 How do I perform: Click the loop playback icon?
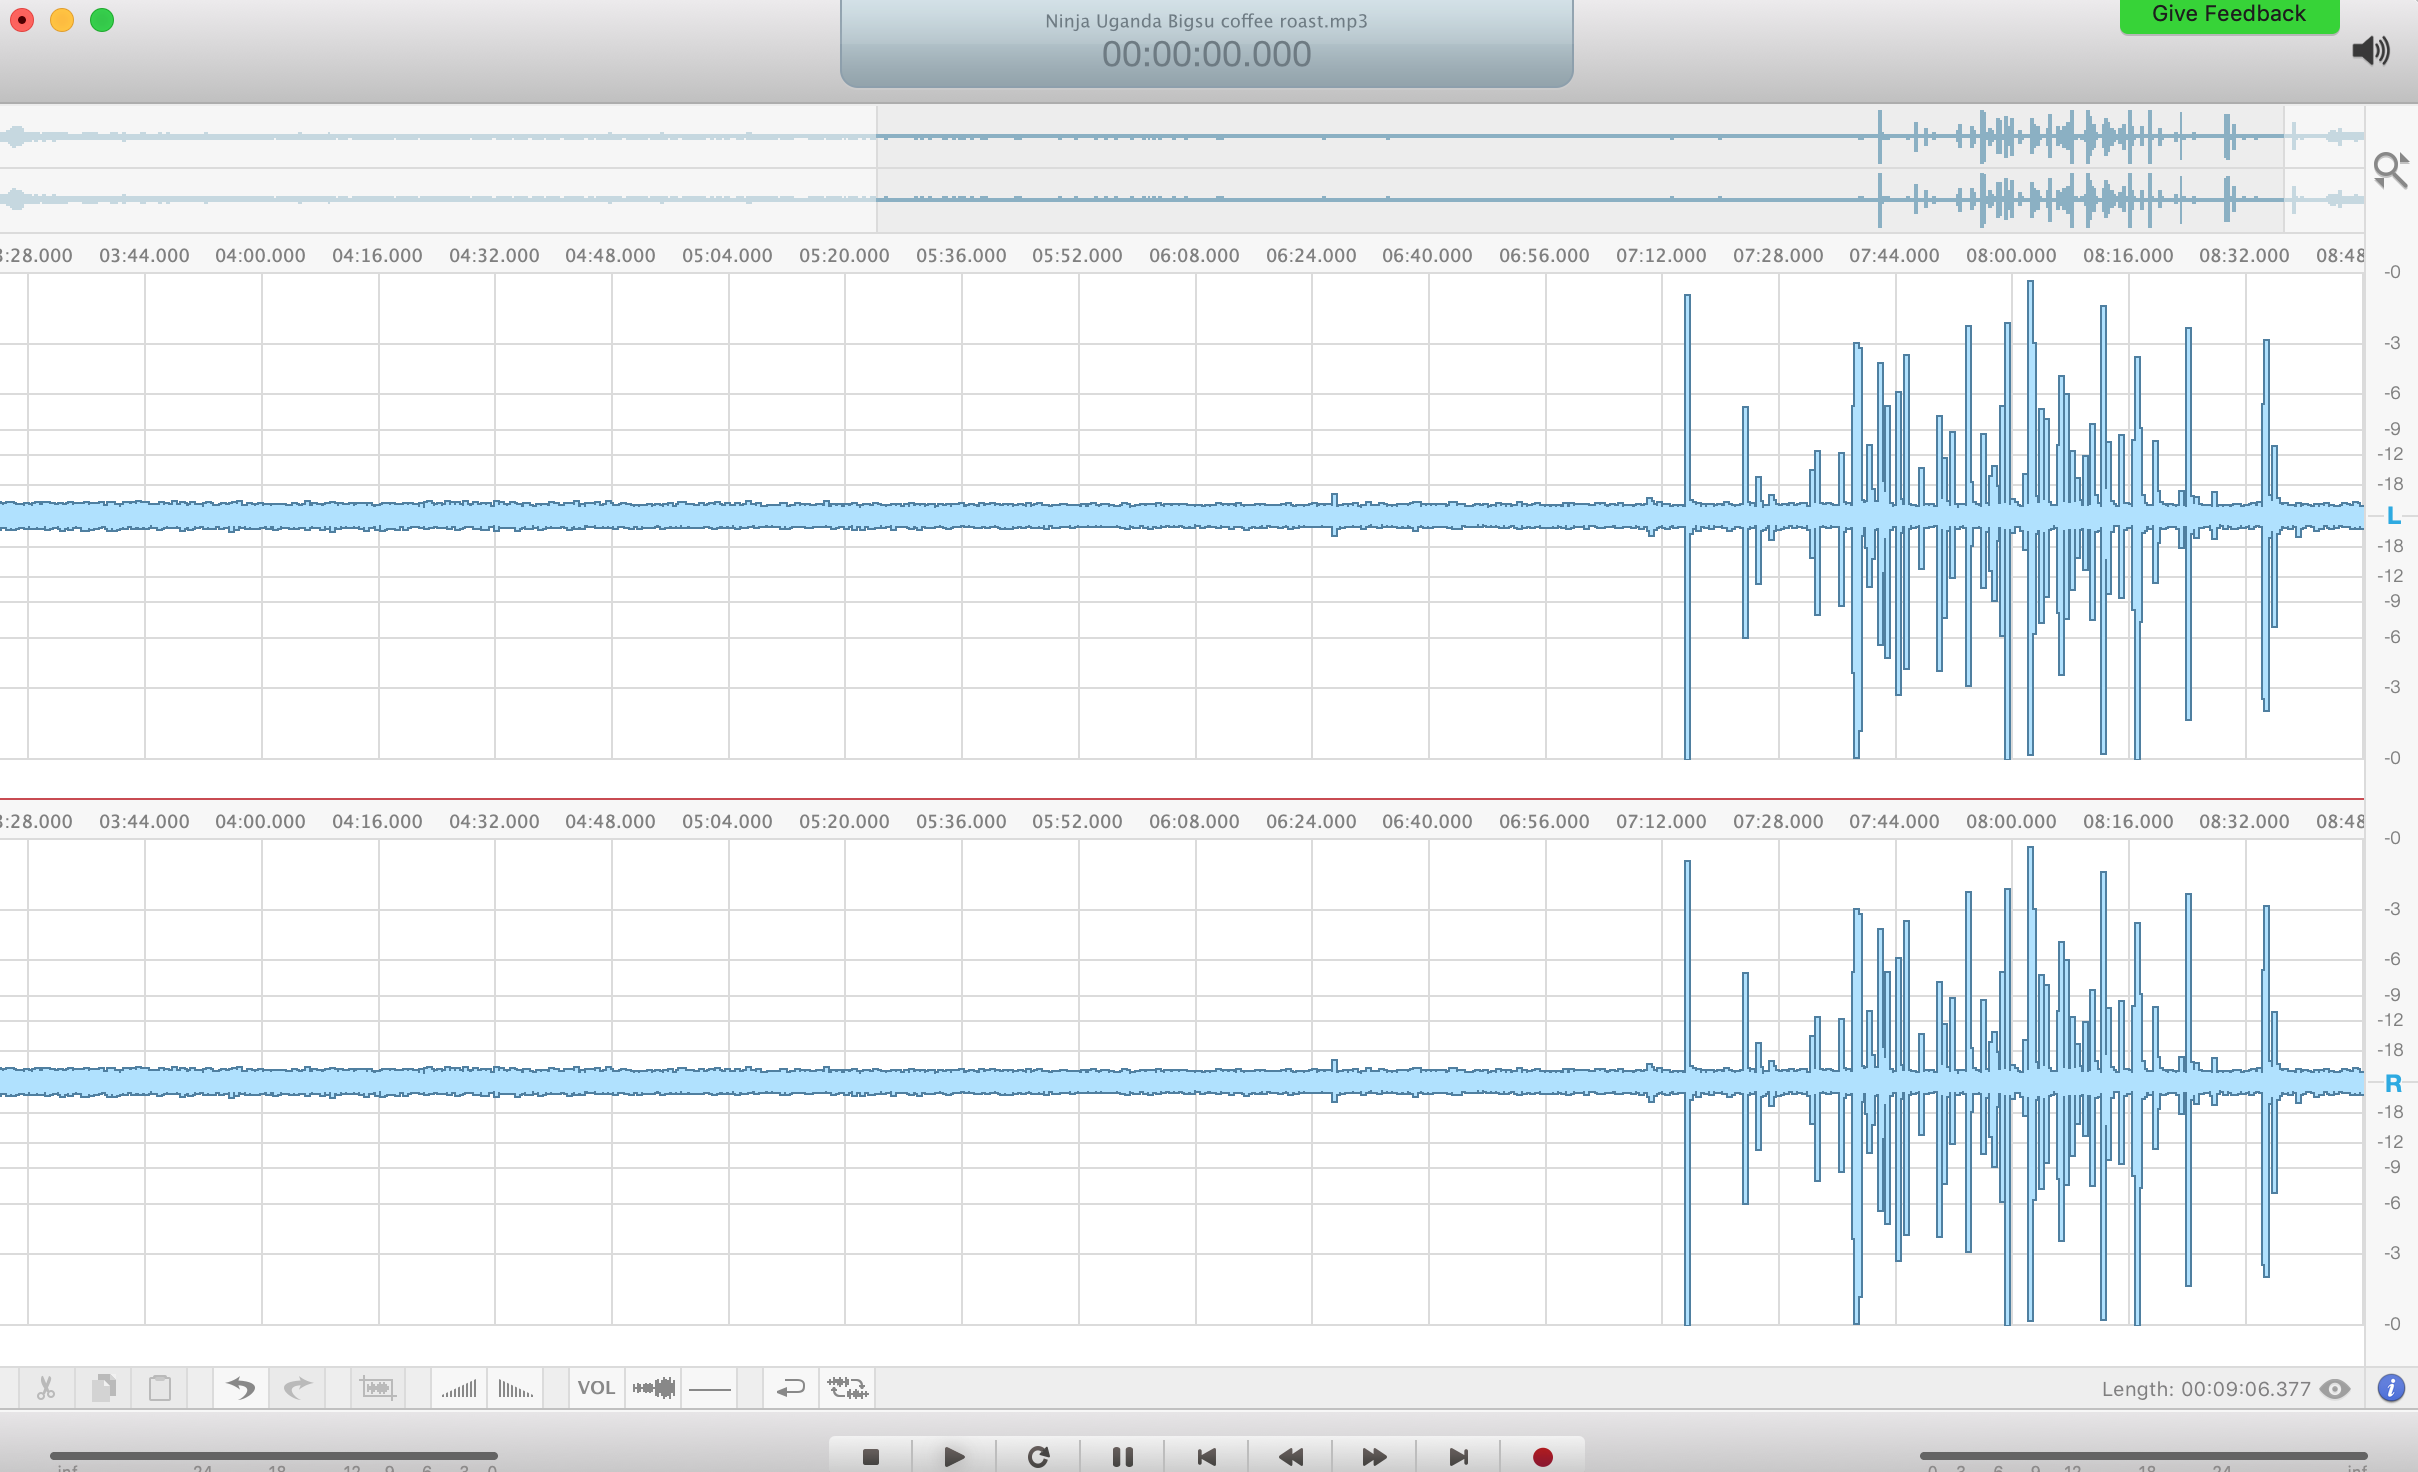pyautogui.click(x=1038, y=1457)
